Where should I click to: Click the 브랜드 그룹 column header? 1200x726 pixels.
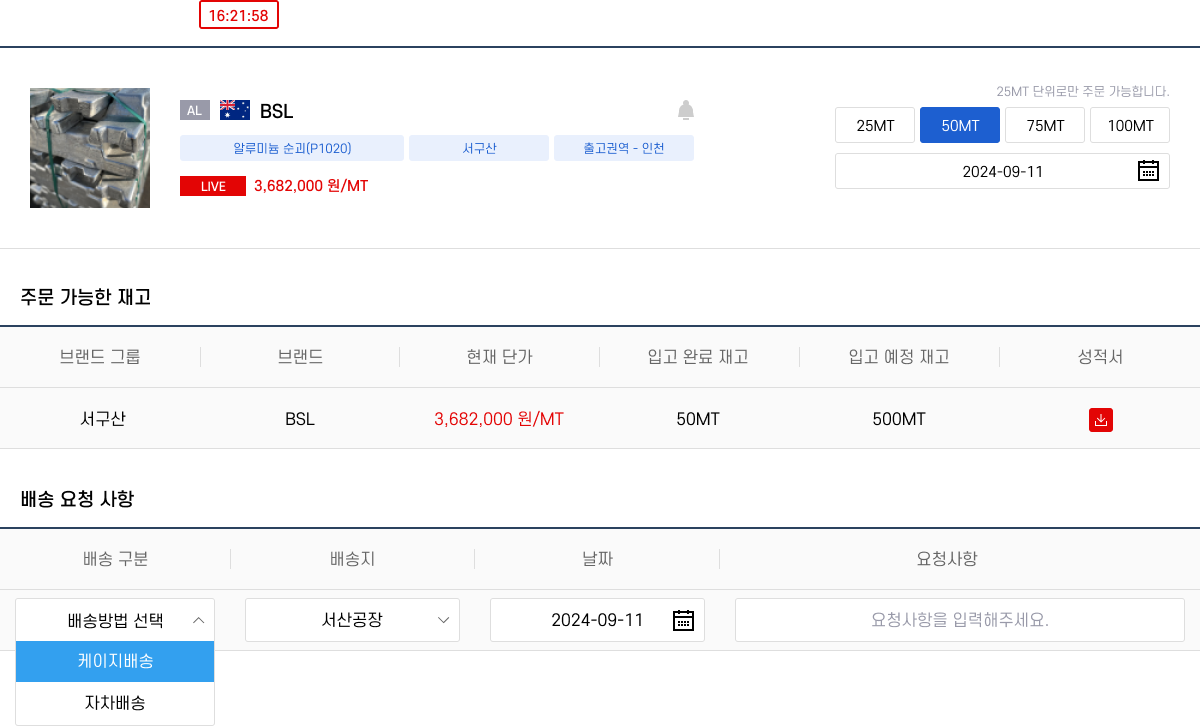[100, 357]
